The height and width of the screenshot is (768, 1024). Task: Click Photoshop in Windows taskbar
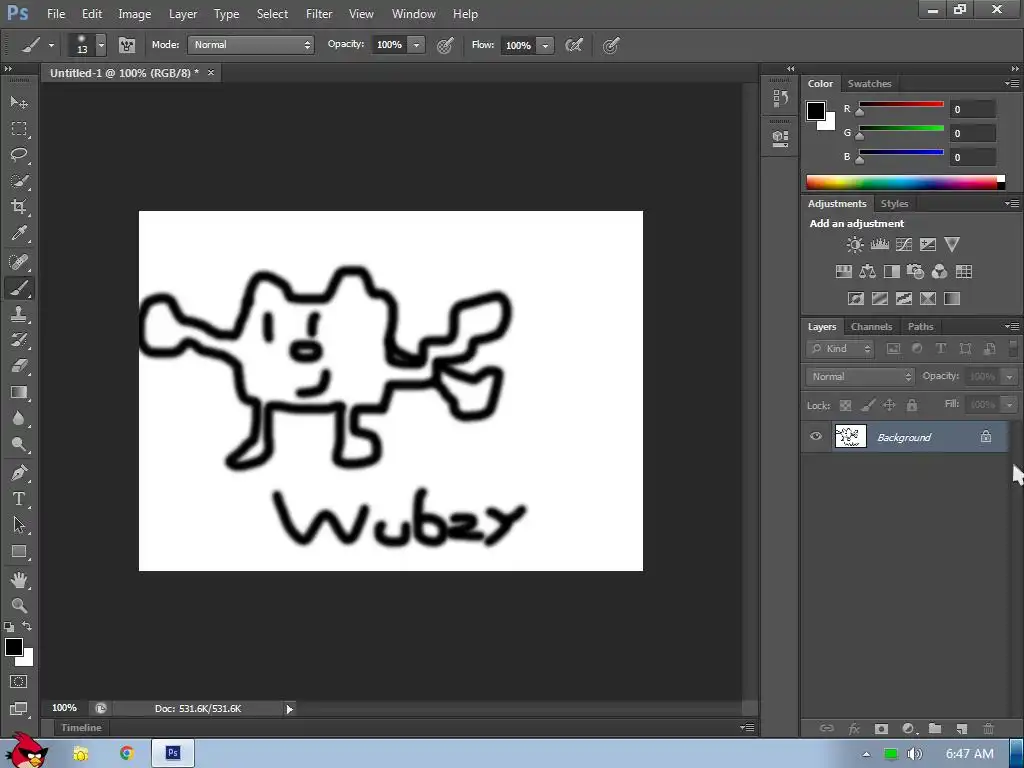coord(172,753)
